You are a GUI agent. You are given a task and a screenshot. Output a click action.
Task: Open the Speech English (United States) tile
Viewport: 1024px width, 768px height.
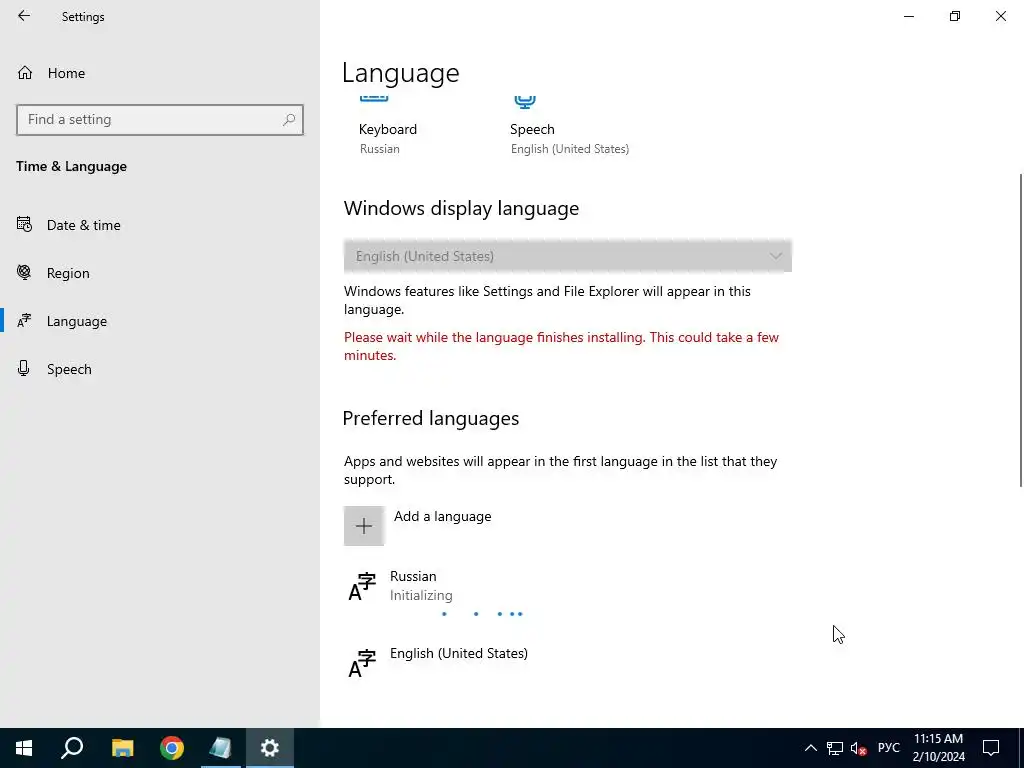tap(569, 128)
